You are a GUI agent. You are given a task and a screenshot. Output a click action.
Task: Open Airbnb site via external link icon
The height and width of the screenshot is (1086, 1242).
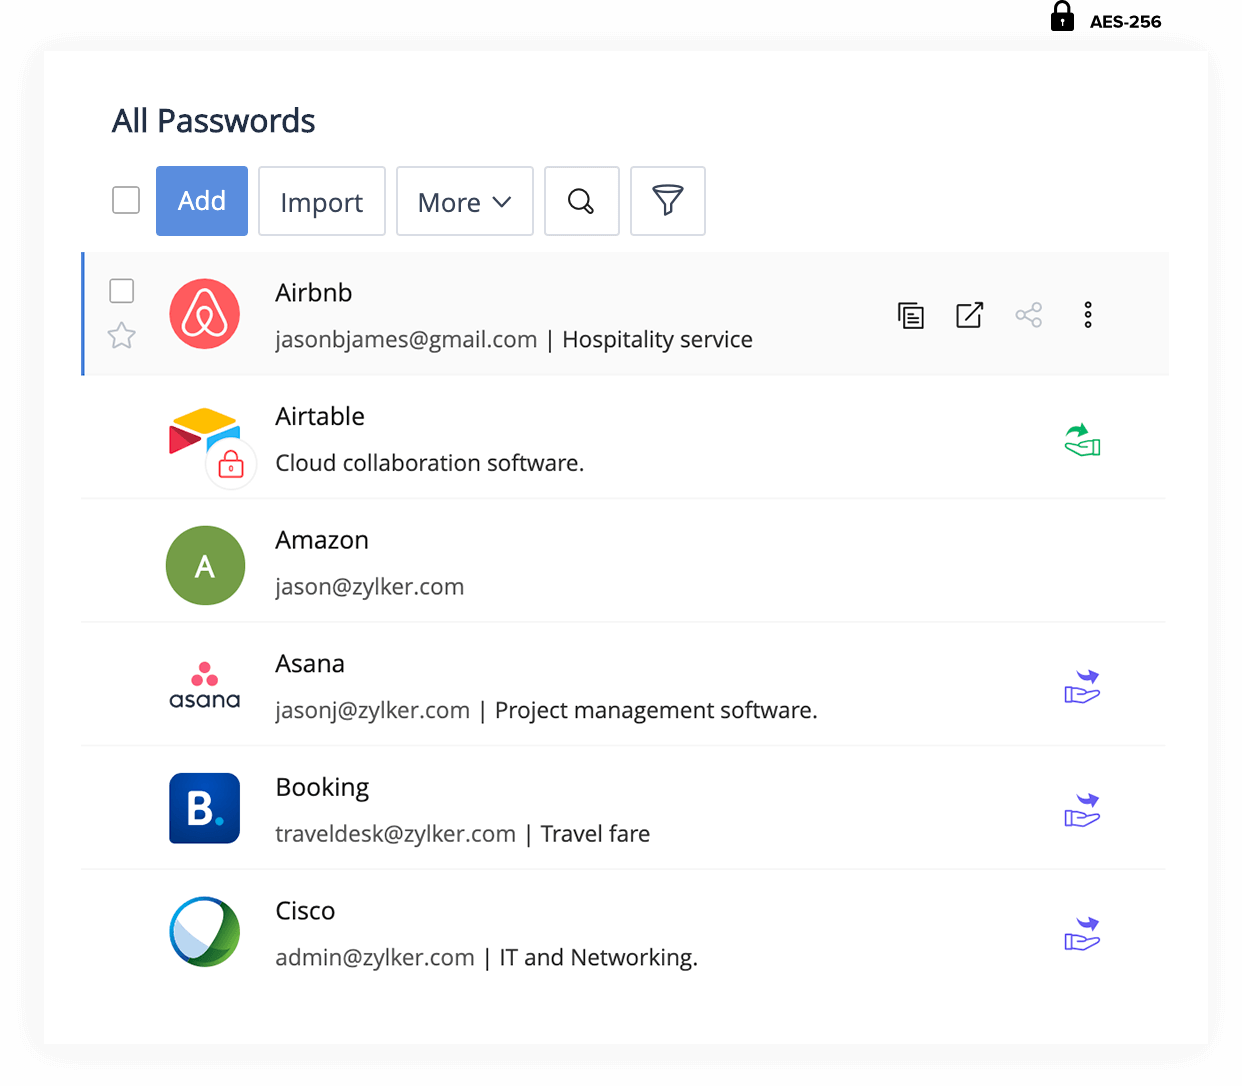pos(969,315)
